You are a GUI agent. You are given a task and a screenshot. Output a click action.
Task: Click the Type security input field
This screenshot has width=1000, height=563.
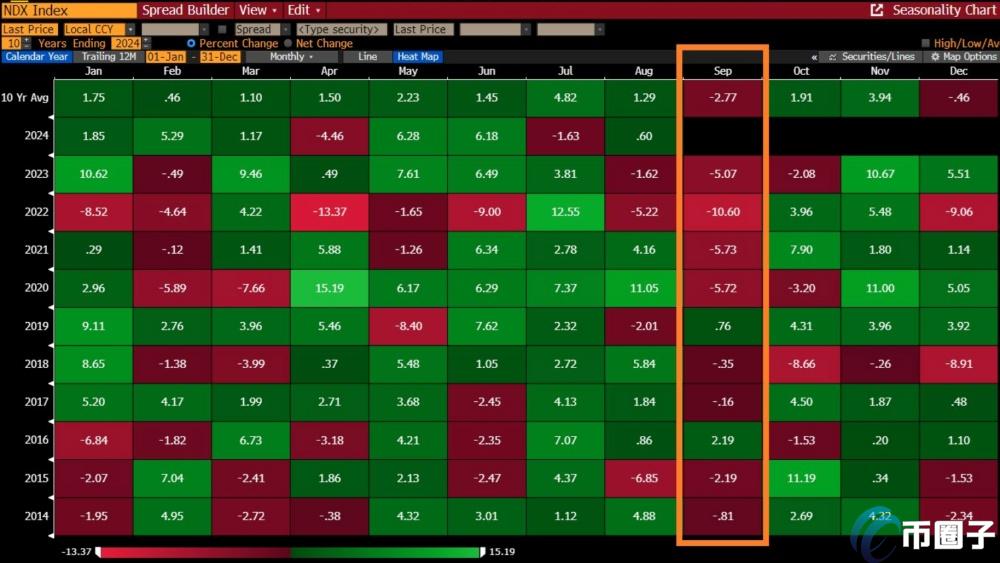[341, 30]
